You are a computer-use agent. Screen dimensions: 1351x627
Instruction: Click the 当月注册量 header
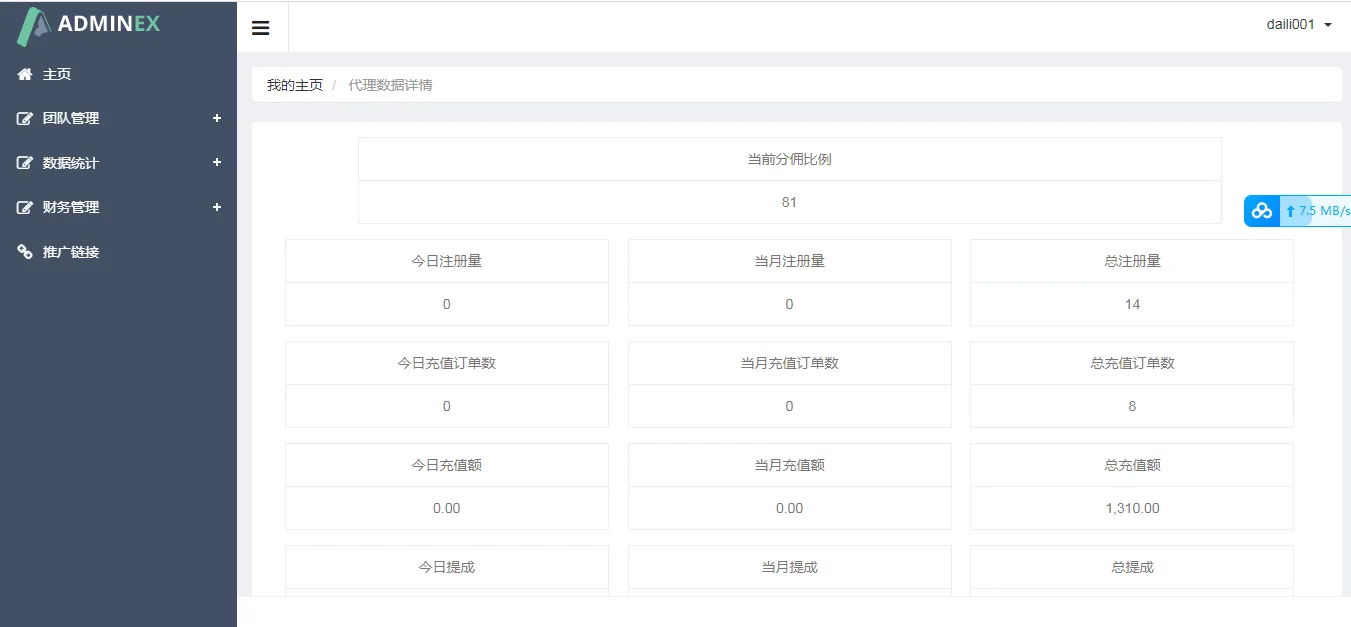790,261
